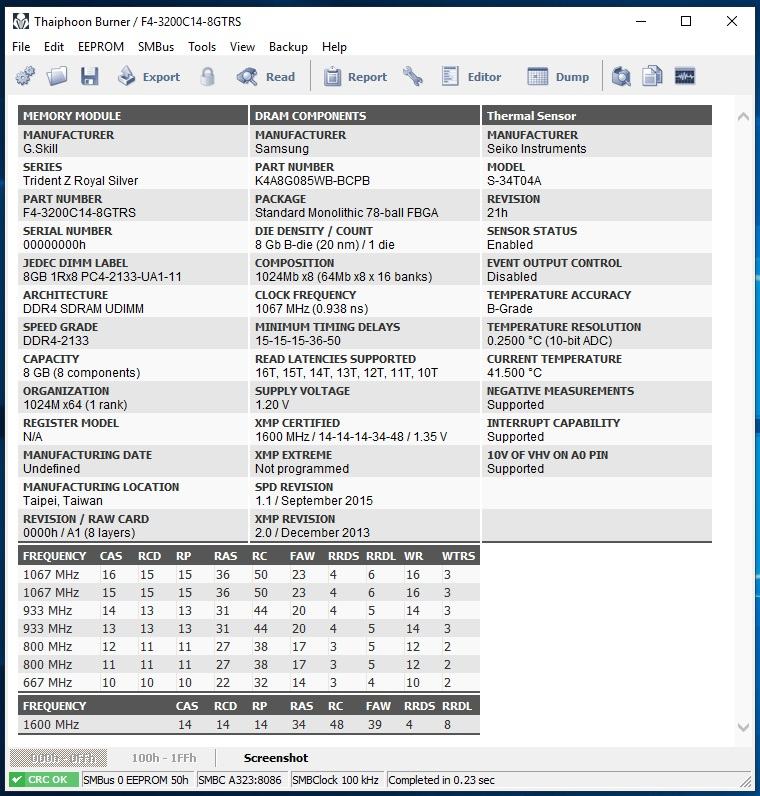Click '1600 MHz' XMP timing row
This screenshot has width=760, height=796.
249,724
